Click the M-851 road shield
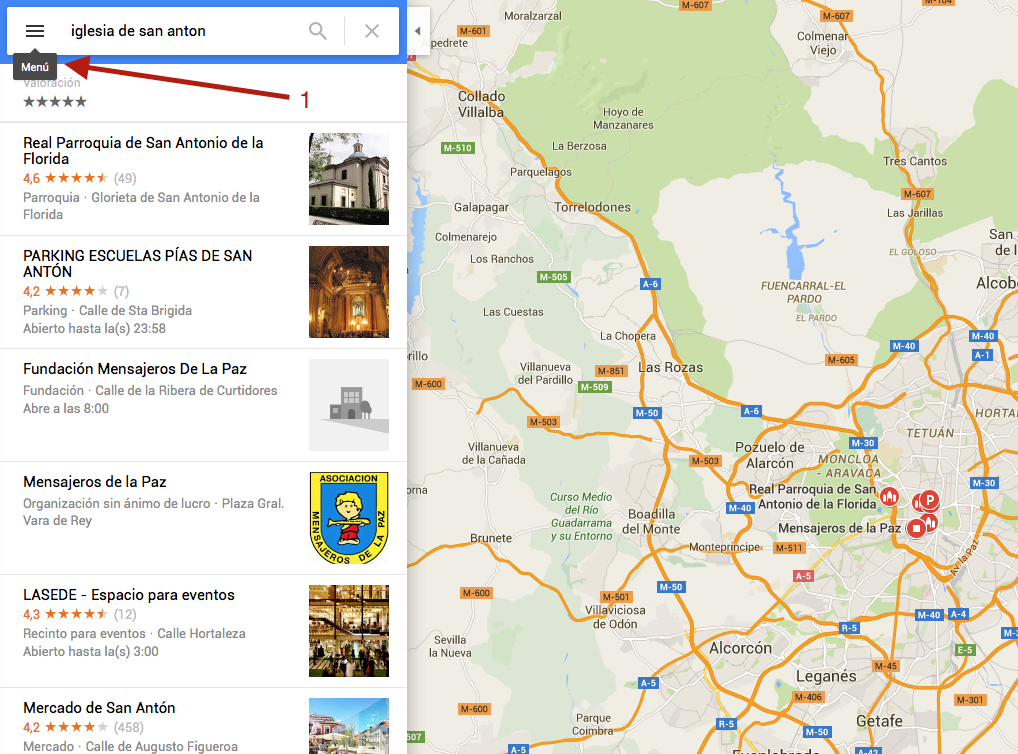1018x754 pixels. coord(611,371)
